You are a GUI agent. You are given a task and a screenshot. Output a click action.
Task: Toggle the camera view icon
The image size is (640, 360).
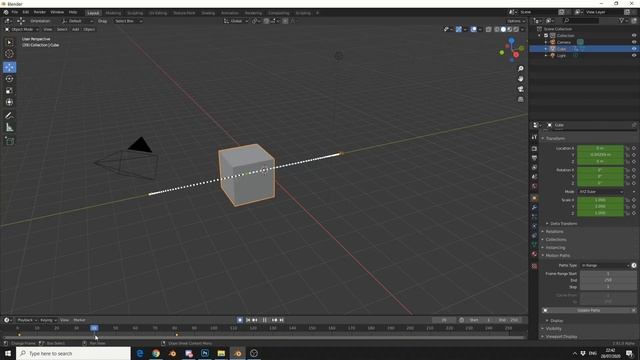click(520, 89)
